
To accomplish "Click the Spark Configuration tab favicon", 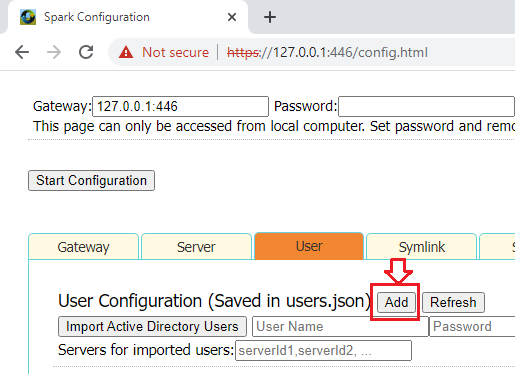I will tap(28, 17).
